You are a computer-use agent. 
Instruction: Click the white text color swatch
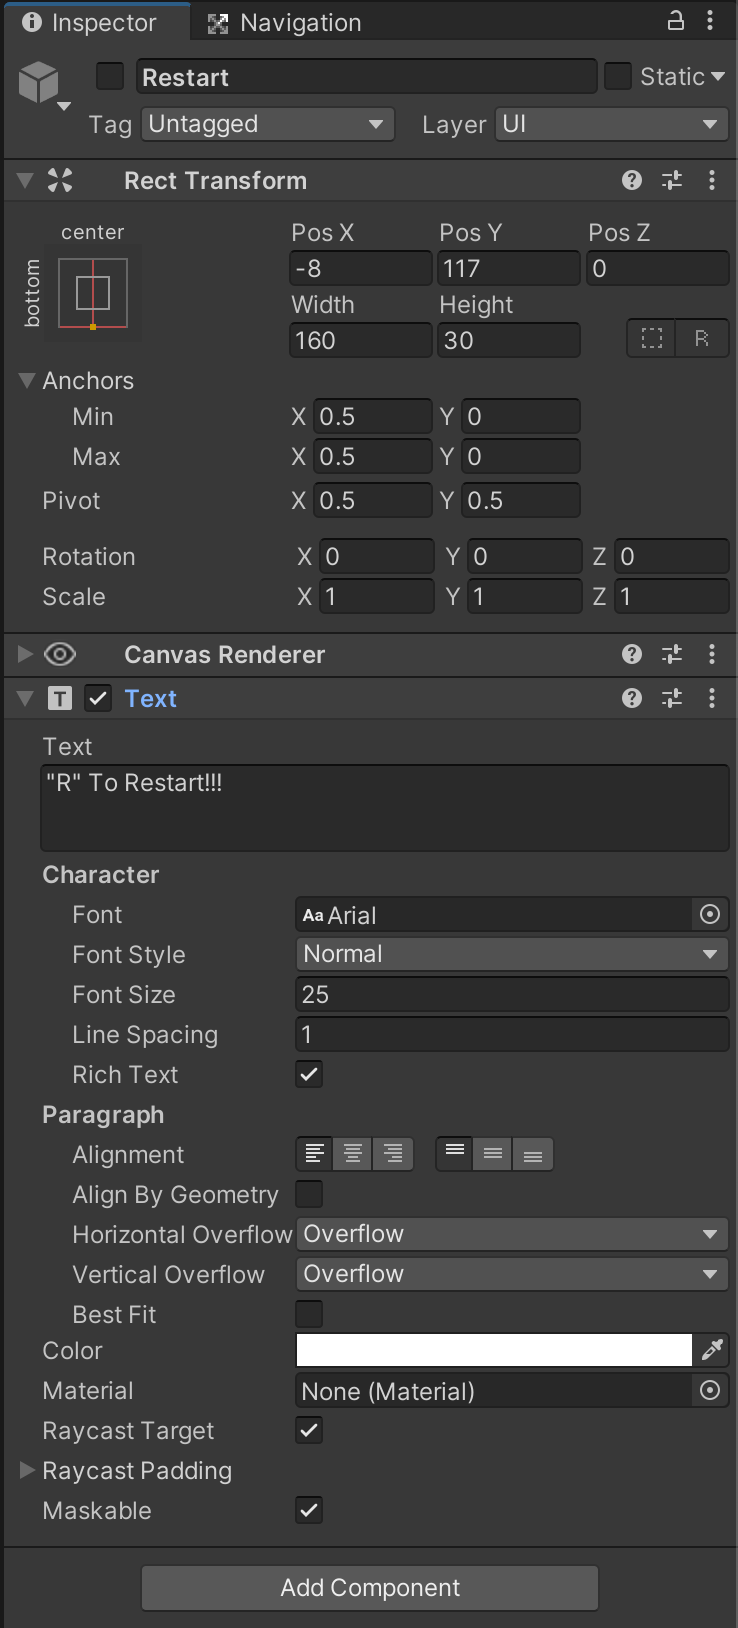(493, 1350)
